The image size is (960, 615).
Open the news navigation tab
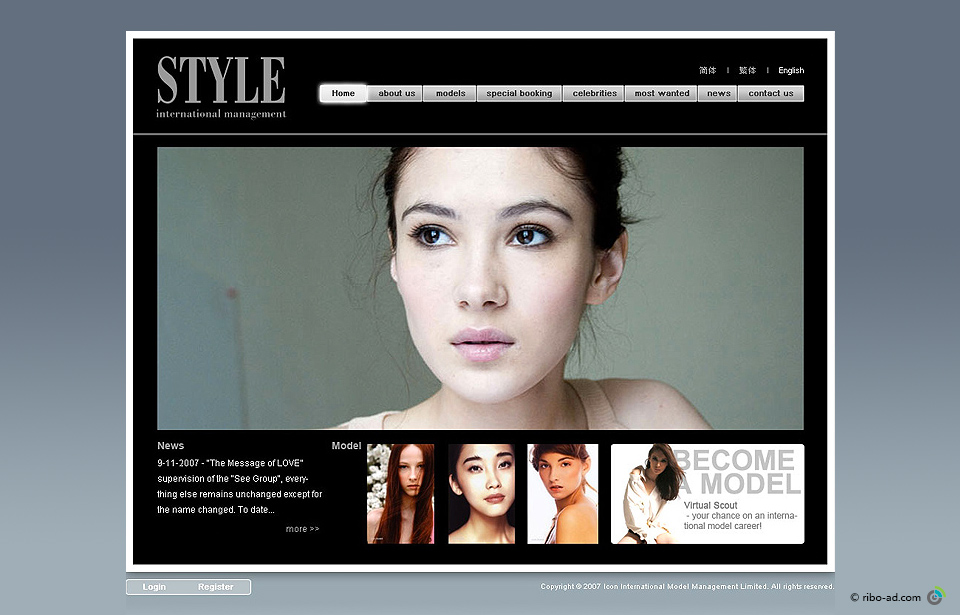click(718, 94)
